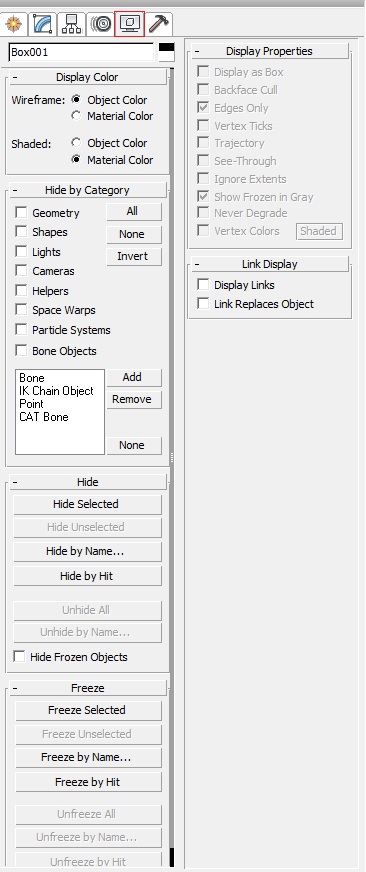Open the Hierarchy panel tab
The width and height of the screenshot is (366, 872).
(72, 24)
